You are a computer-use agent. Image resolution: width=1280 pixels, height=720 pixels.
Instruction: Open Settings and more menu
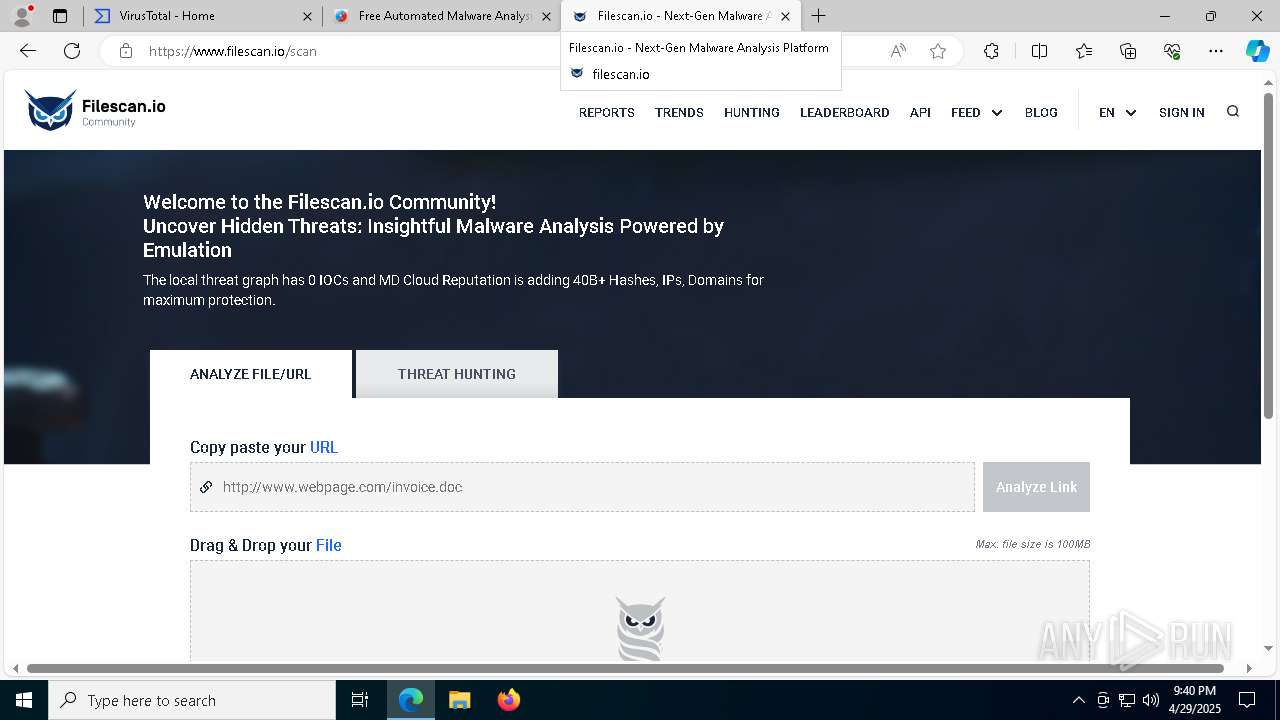point(1216,51)
